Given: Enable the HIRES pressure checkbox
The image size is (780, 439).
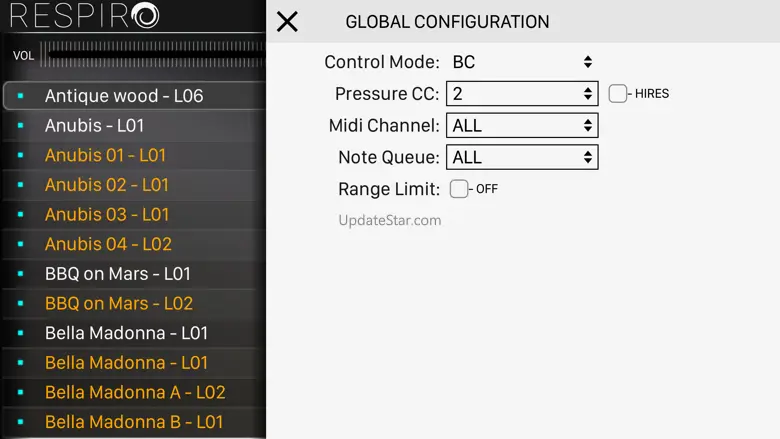Looking at the screenshot, I should point(618,94).
